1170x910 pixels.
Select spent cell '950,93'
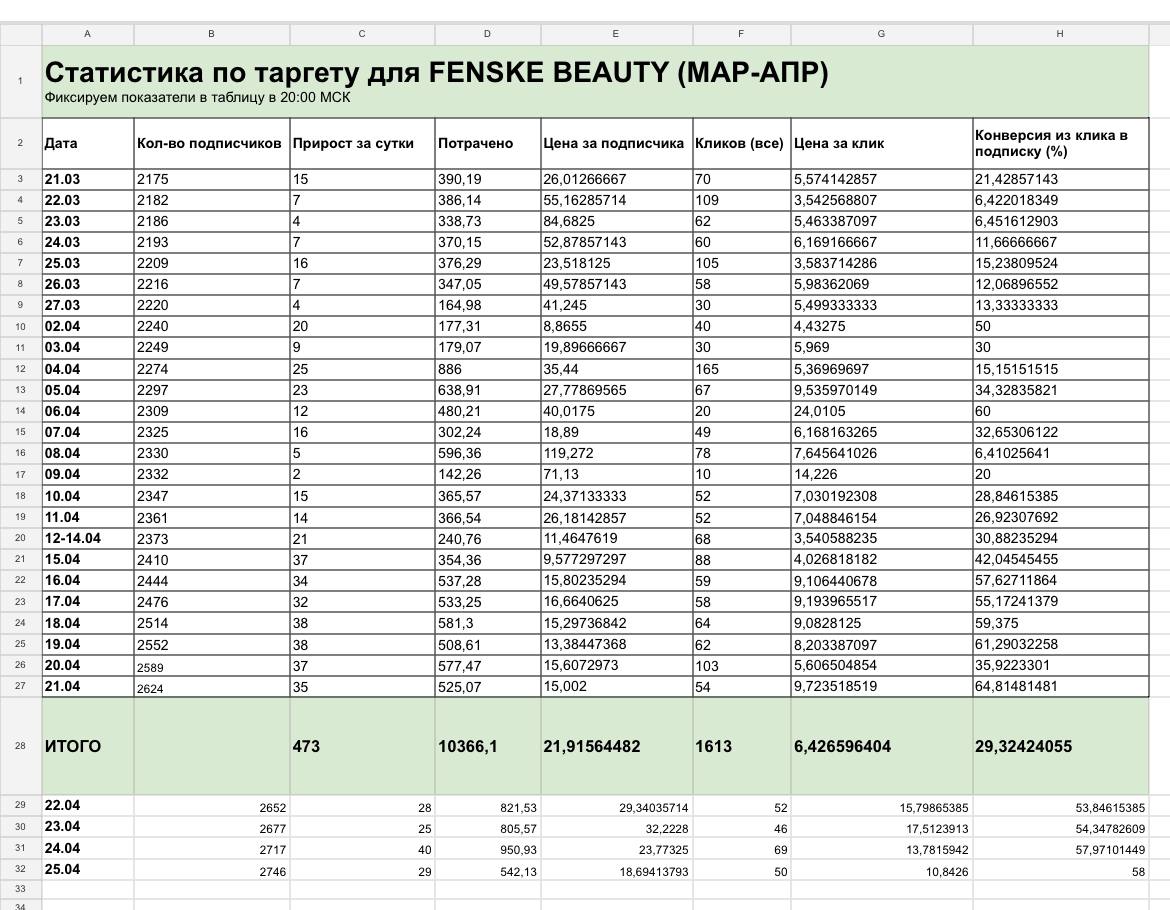488,849
